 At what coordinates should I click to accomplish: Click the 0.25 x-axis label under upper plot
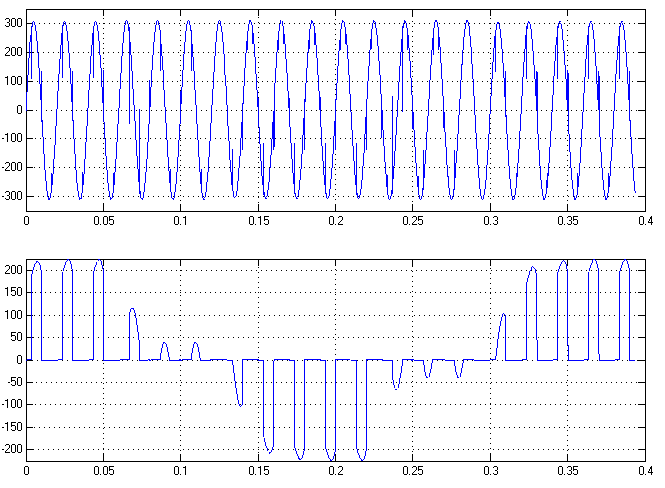click(413, 221)
